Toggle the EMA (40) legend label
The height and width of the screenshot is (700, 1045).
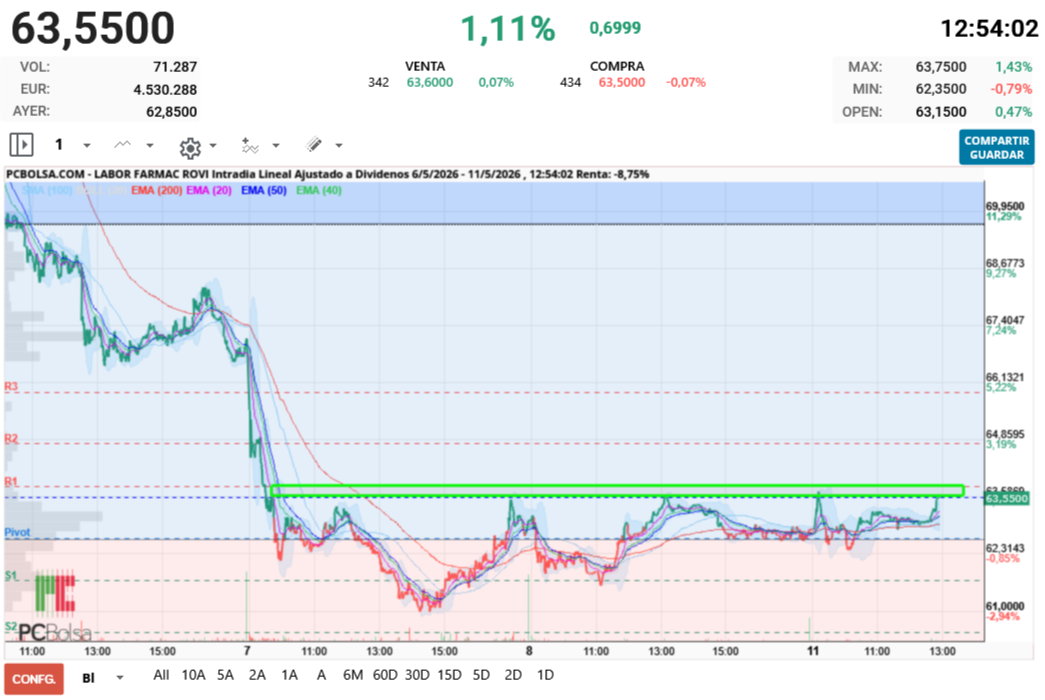point(319,190)
